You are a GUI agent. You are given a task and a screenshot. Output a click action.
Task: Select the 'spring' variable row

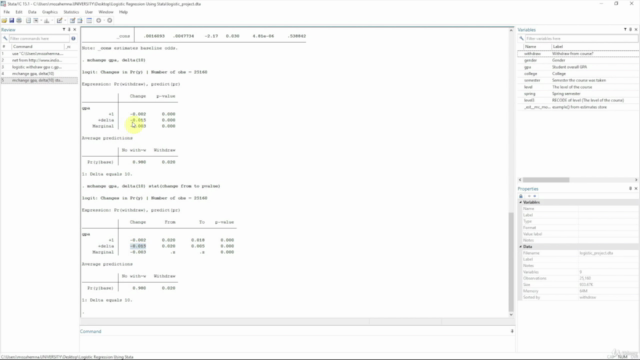[578, 93]
